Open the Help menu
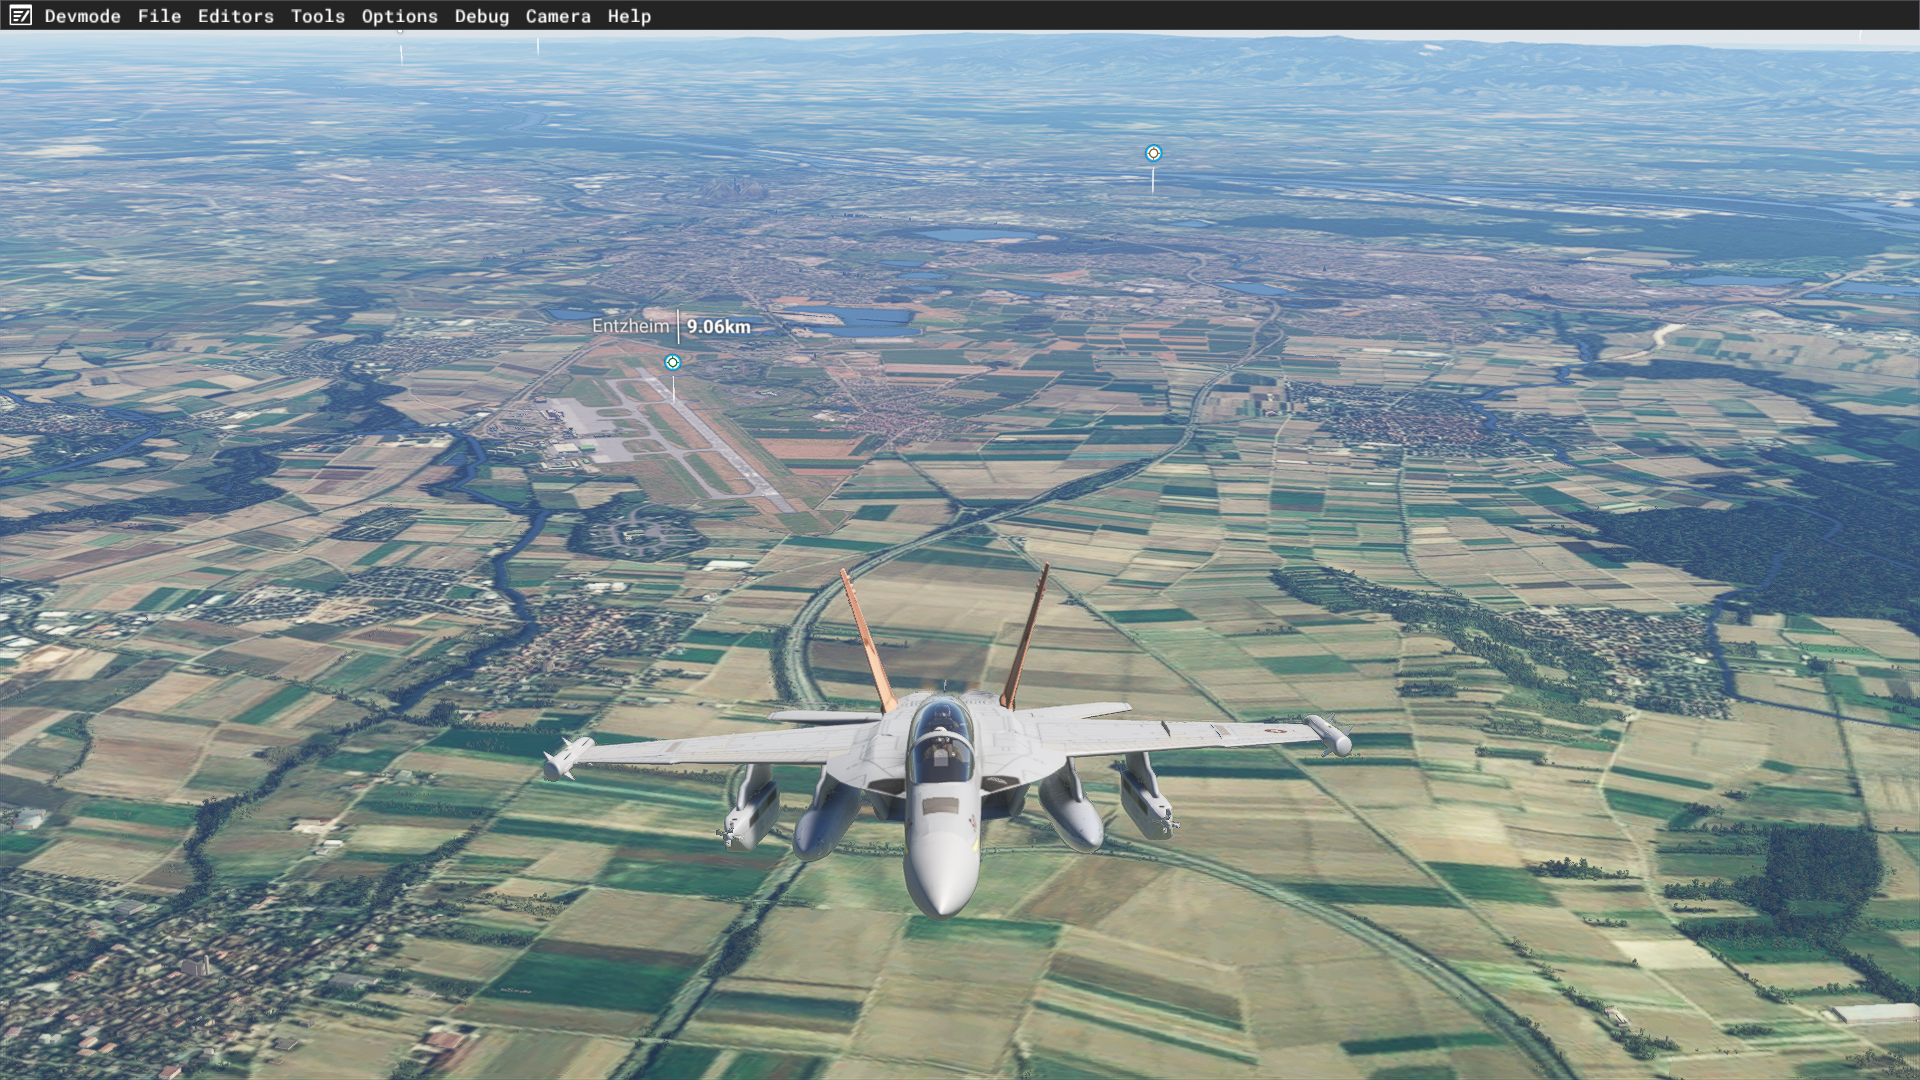The image size is (1920, 1080). pos(629,16)
